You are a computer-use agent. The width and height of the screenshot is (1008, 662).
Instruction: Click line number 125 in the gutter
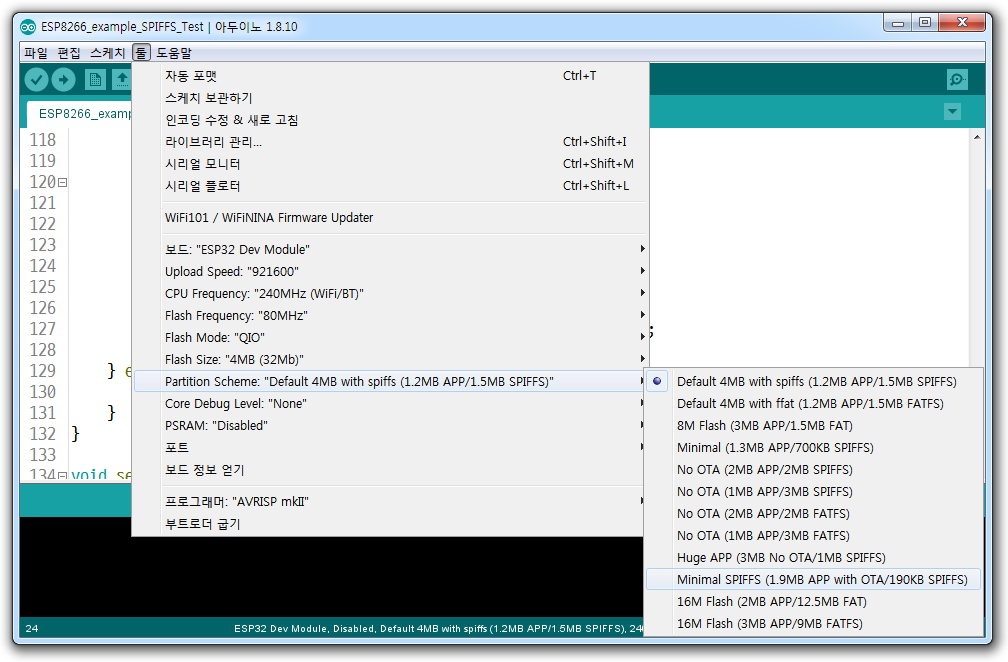coord(42,287)
